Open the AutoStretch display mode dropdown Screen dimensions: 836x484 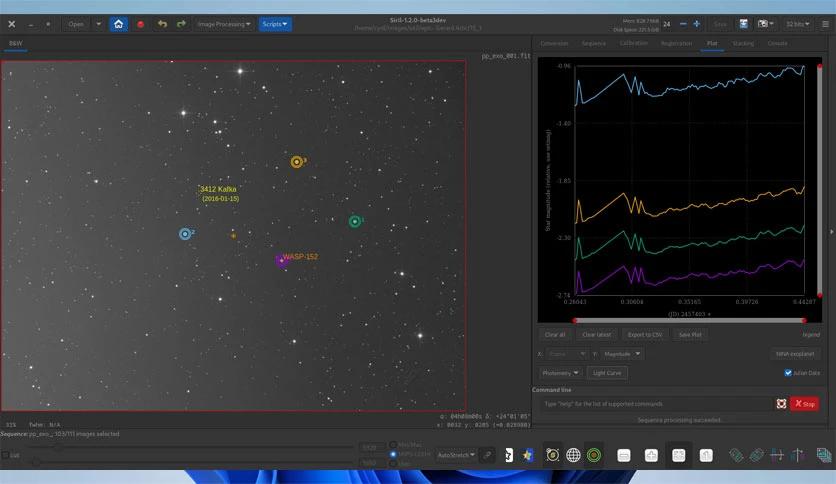click(x=456, y=455)
